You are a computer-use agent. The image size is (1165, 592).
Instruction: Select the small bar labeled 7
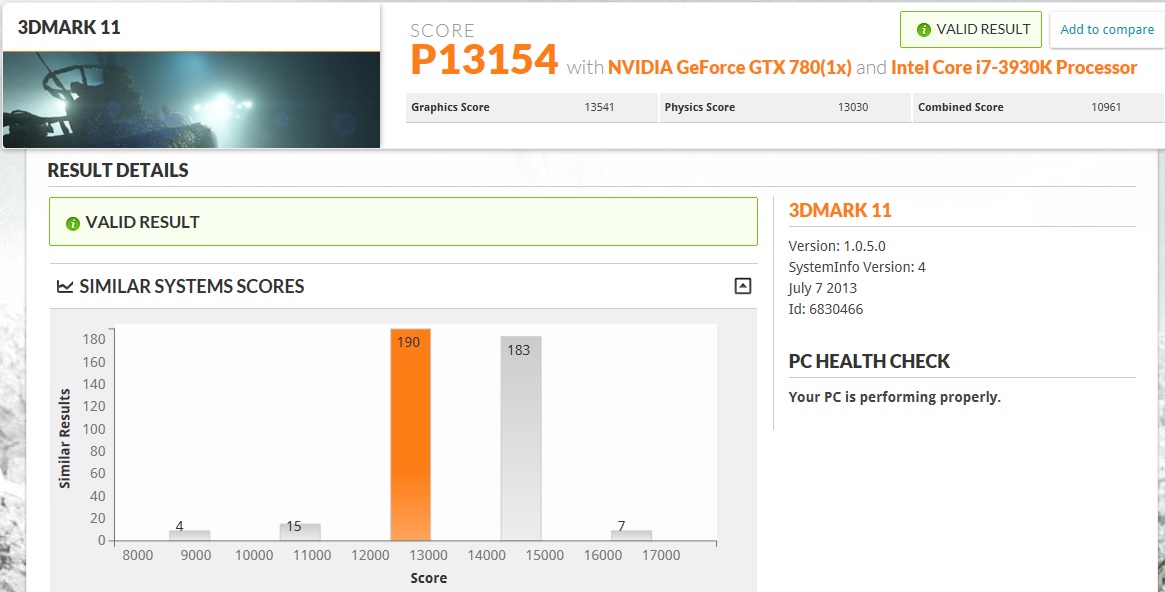pyautogui.click(x=632, y=535)
